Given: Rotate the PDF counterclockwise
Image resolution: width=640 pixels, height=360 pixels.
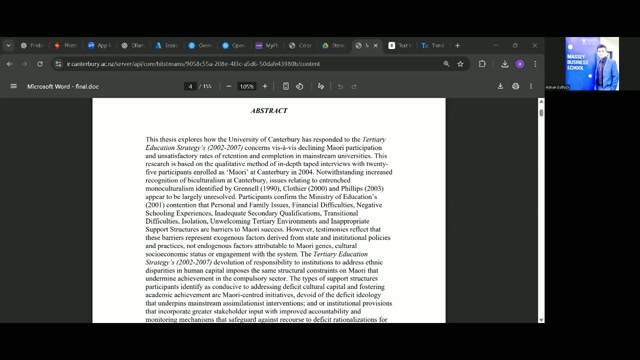Looking at the screenshot, I should coord(300,86).
